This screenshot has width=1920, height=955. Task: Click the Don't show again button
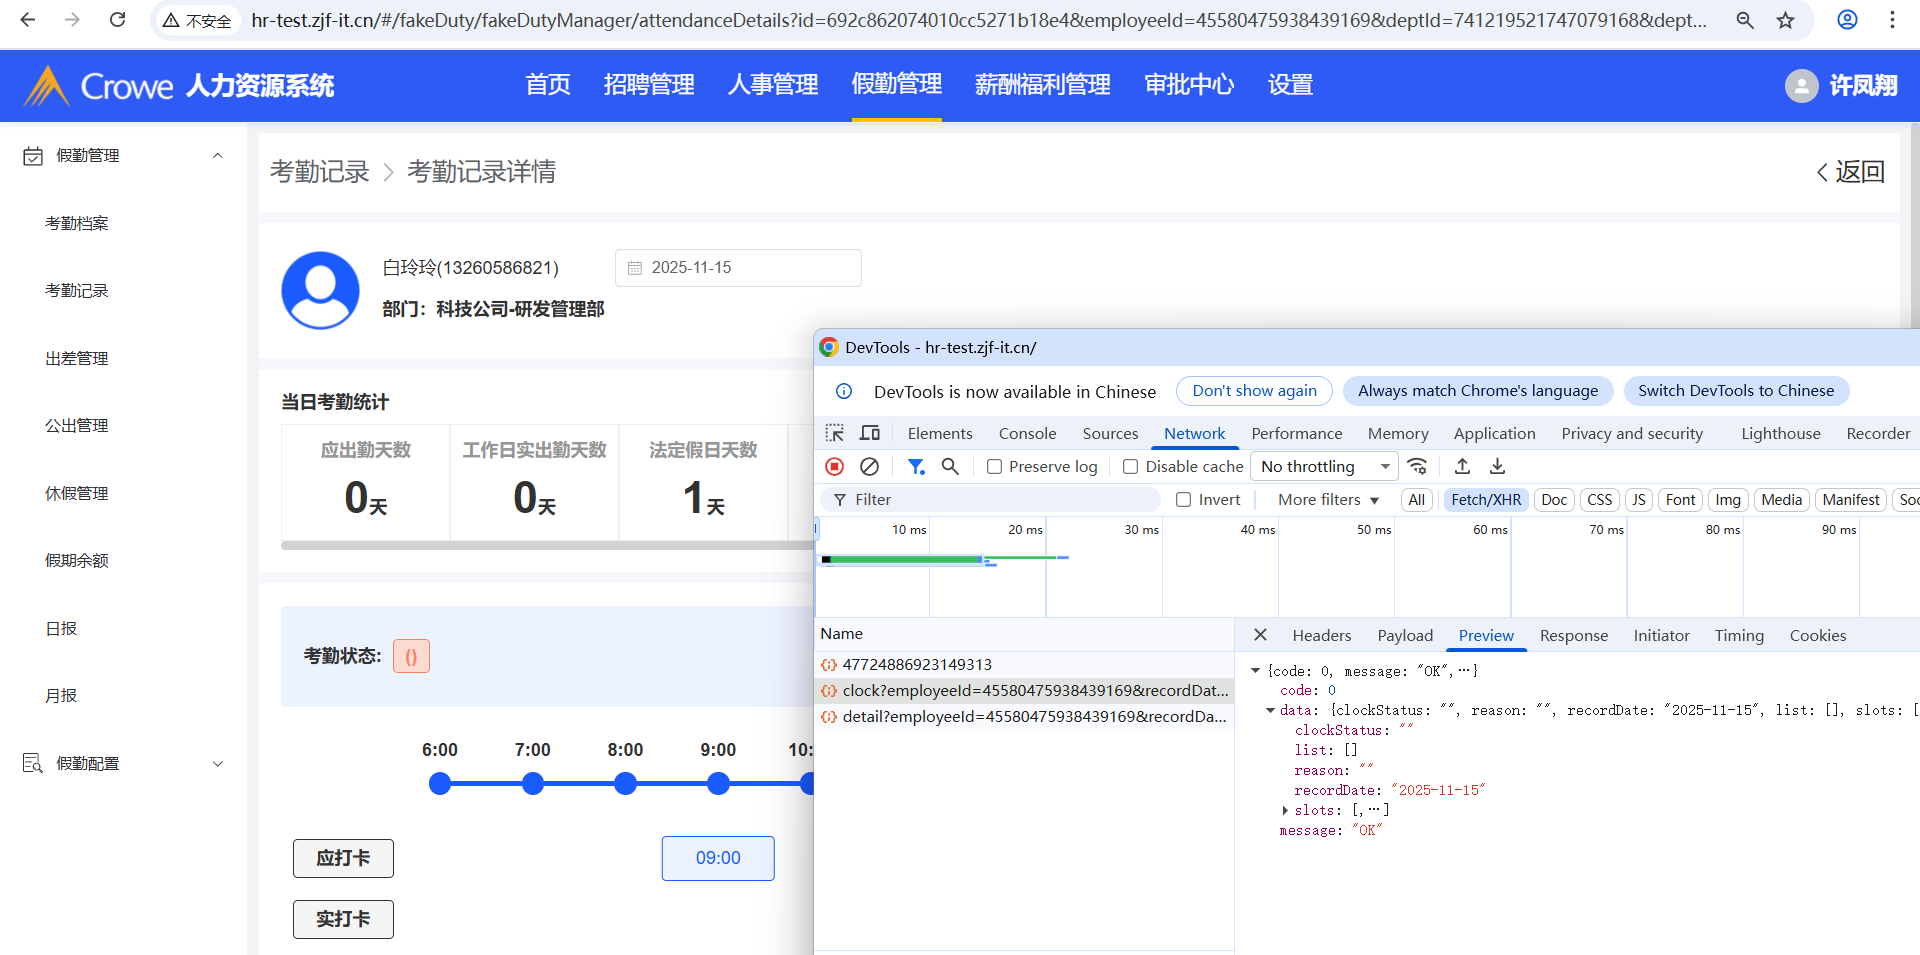pos(1254,391)
